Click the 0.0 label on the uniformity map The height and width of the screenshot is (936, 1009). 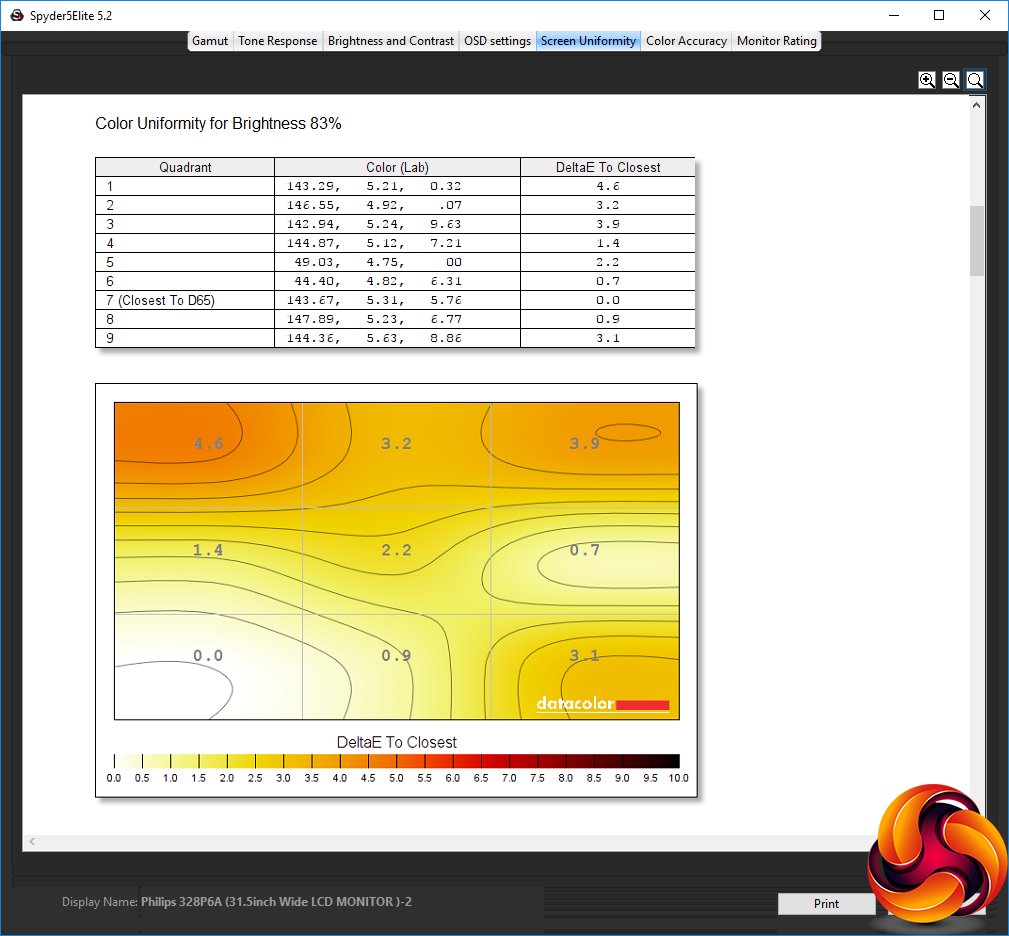pyautogui.click(x=208, y=656)
